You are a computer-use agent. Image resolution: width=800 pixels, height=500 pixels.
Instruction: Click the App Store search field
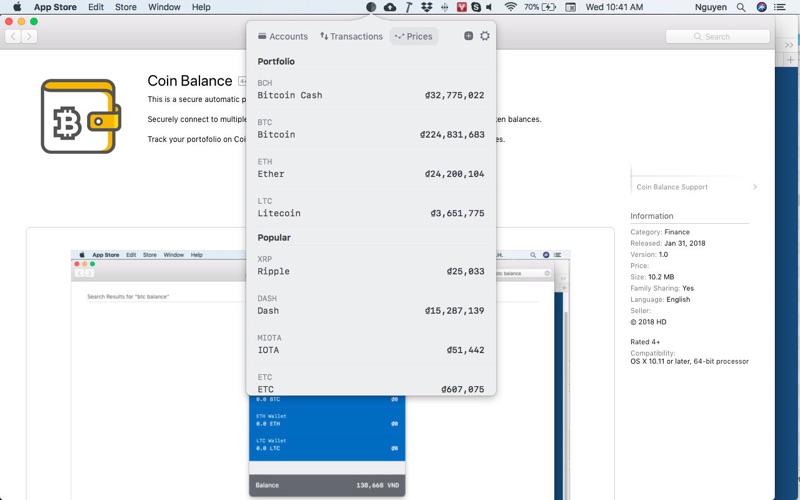click(x=717, y=37)
